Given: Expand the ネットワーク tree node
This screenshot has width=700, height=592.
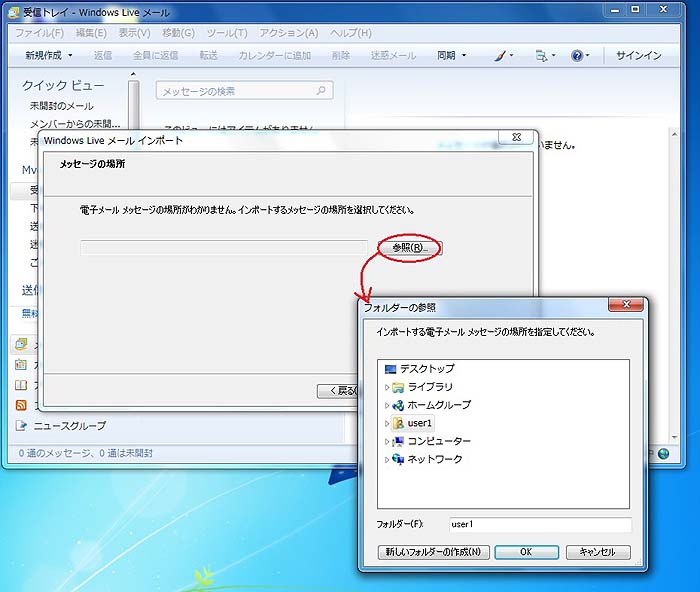Looking at the screenshot, I should tap(387, 459).
